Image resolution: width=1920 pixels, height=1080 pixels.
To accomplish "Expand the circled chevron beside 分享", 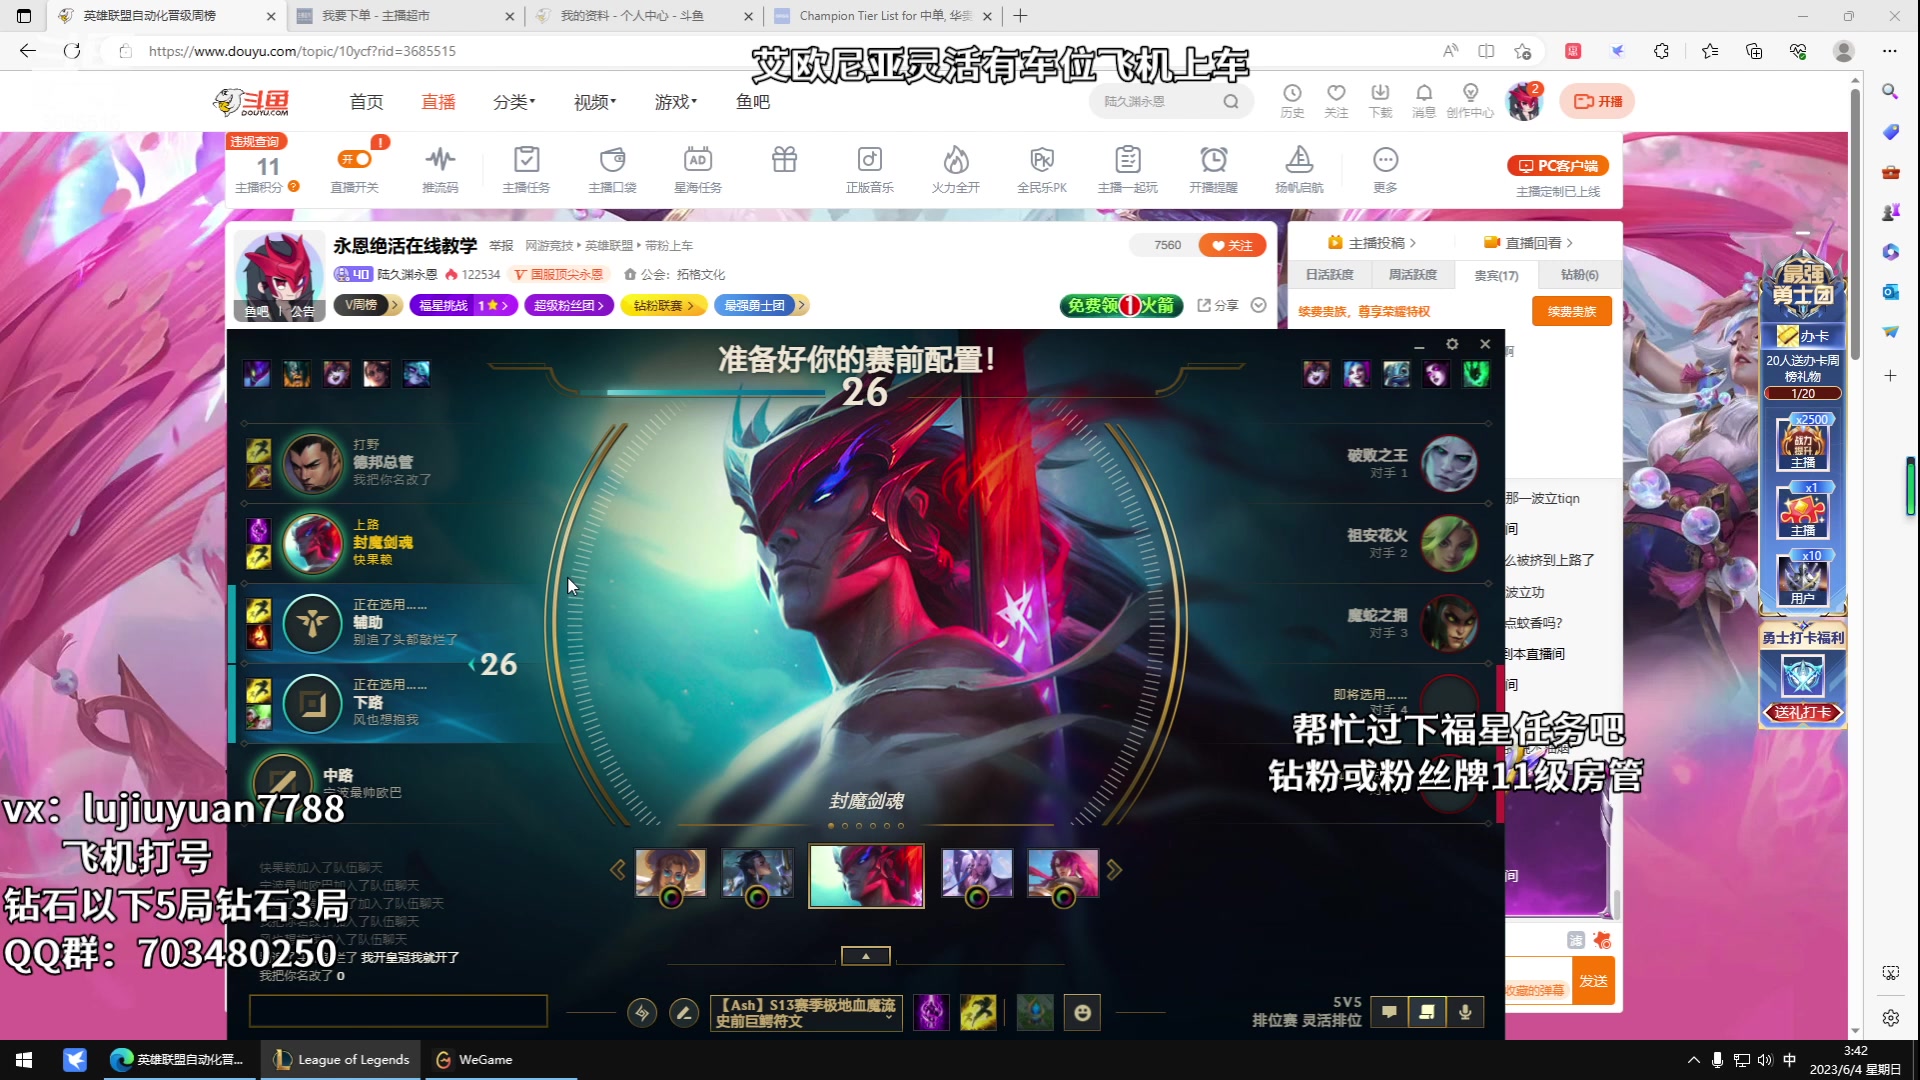I will [1259, 306].
